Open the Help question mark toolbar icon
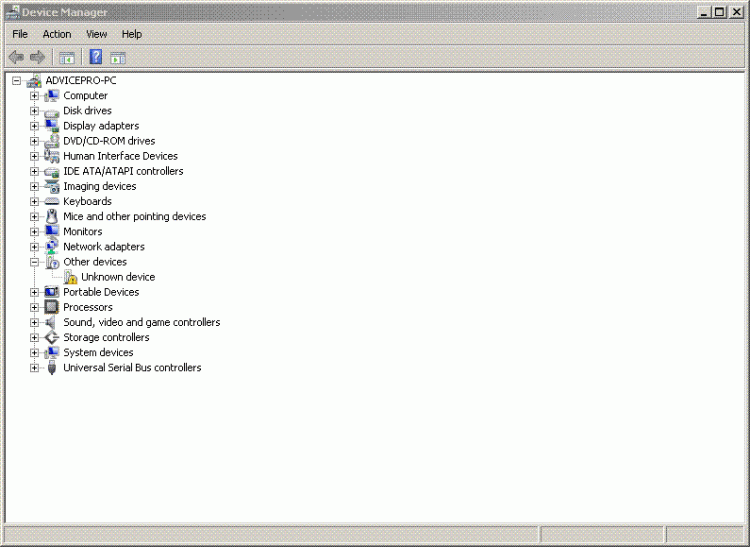 96,57
